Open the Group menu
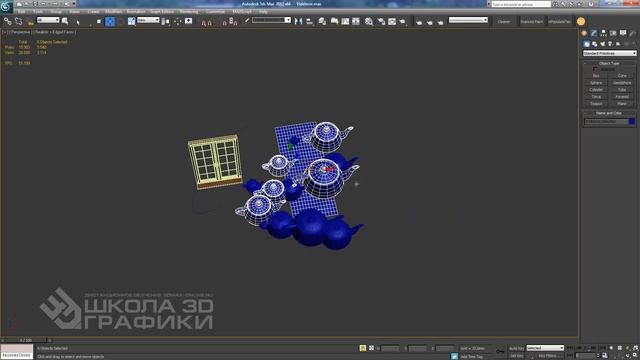The image size is (640, 360). click(x=56, y=11)
